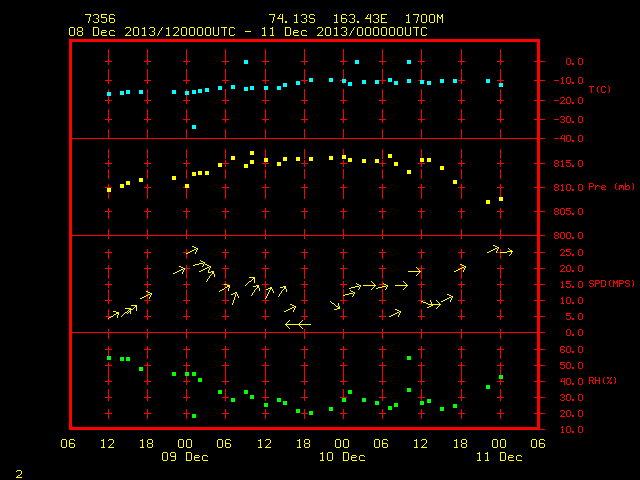This screenshot has width=640, height=480.
Task: Click the page number 2 at bottom-left
Action: click(x=19, y=474)
